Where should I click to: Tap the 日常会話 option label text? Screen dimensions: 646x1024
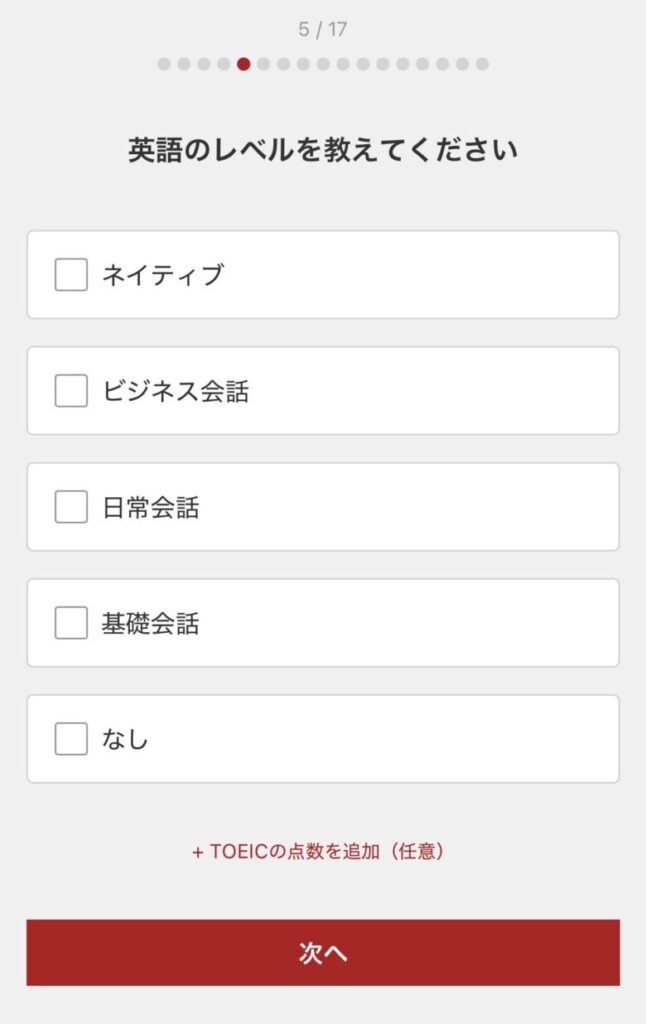pyautogui.click(x=151, y=507)
